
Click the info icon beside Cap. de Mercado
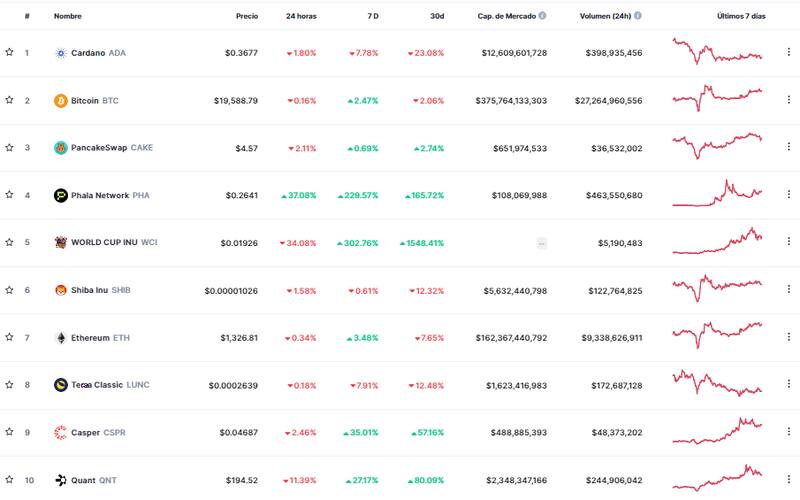pos(543,16)
